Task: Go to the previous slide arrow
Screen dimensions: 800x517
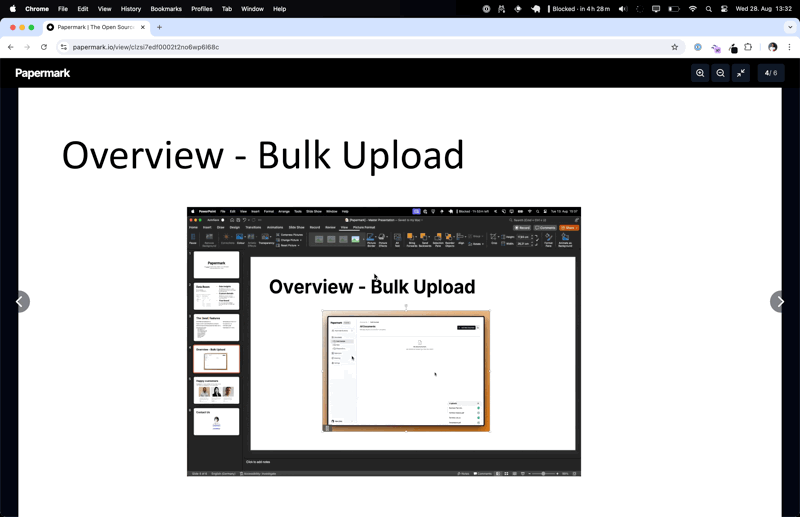Action: (x=20, y=301)
